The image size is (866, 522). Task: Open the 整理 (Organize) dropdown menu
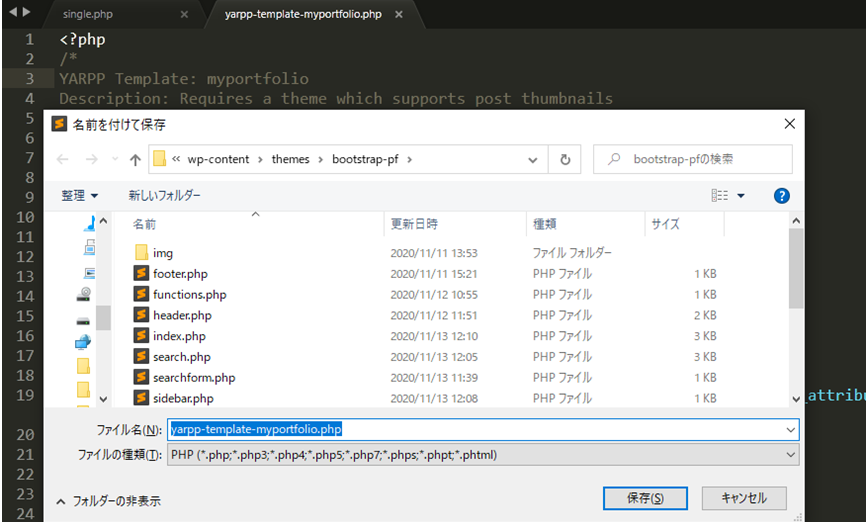80,196
